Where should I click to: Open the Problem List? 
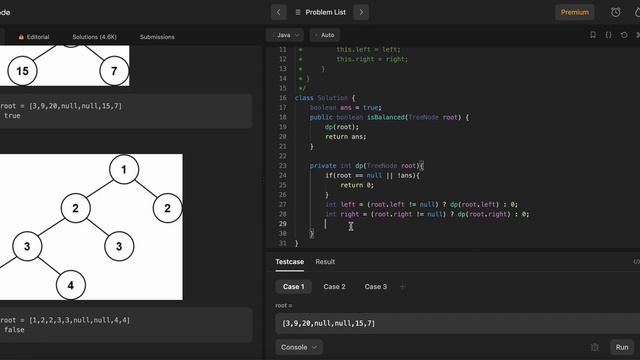pyautogui.click(x=321, y=12)
